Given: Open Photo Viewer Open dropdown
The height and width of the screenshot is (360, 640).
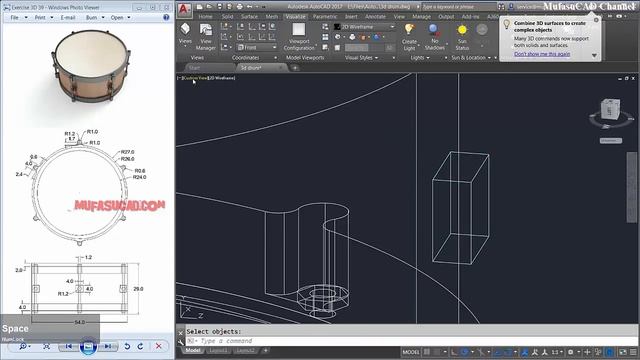Looking at the screenshot, I should pos(120,18).
